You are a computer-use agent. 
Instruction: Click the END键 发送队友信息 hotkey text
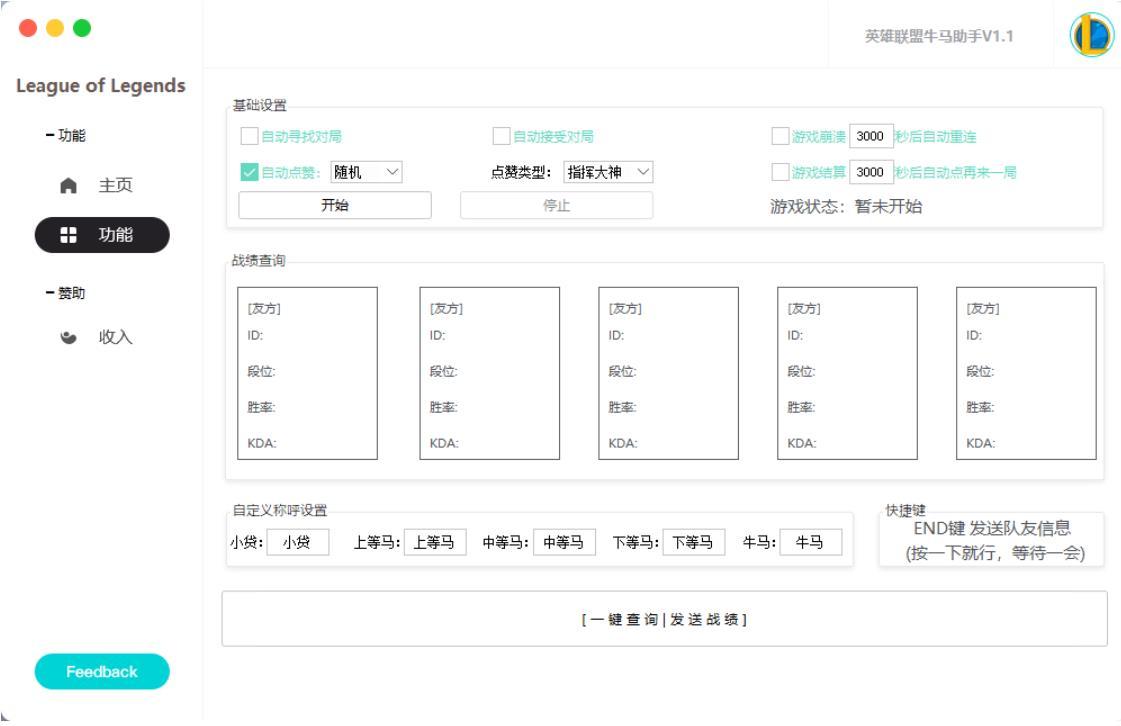(x=992, y=529)
